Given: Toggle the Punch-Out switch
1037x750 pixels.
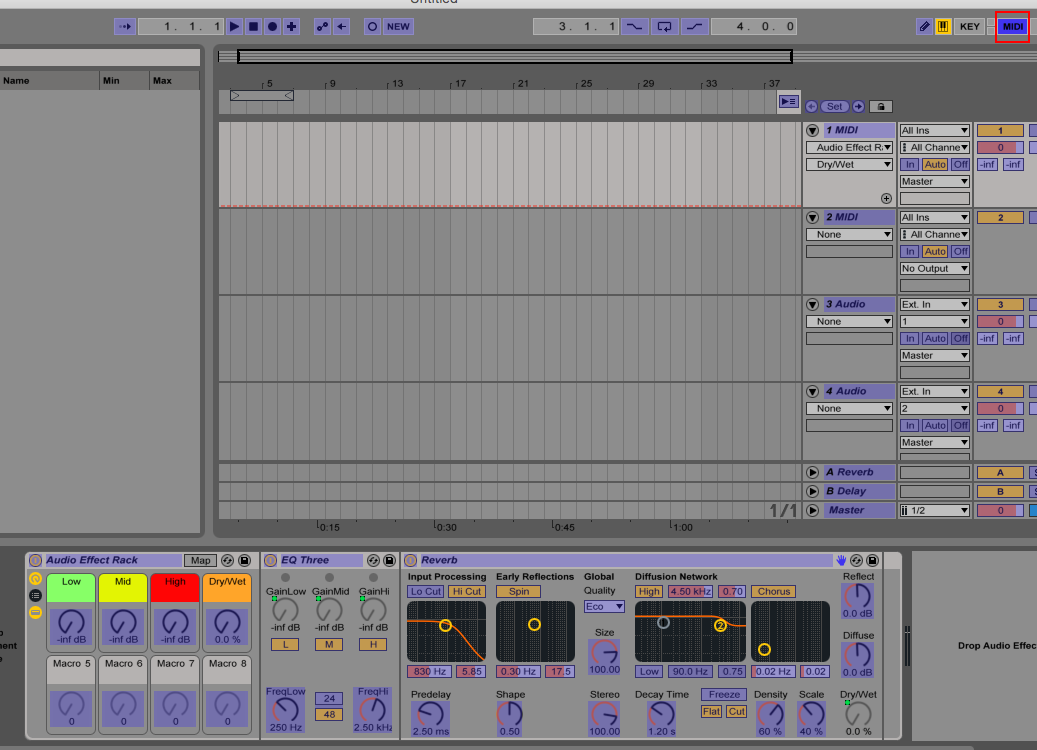Looking at the screenshot, I should click(694, 26).
